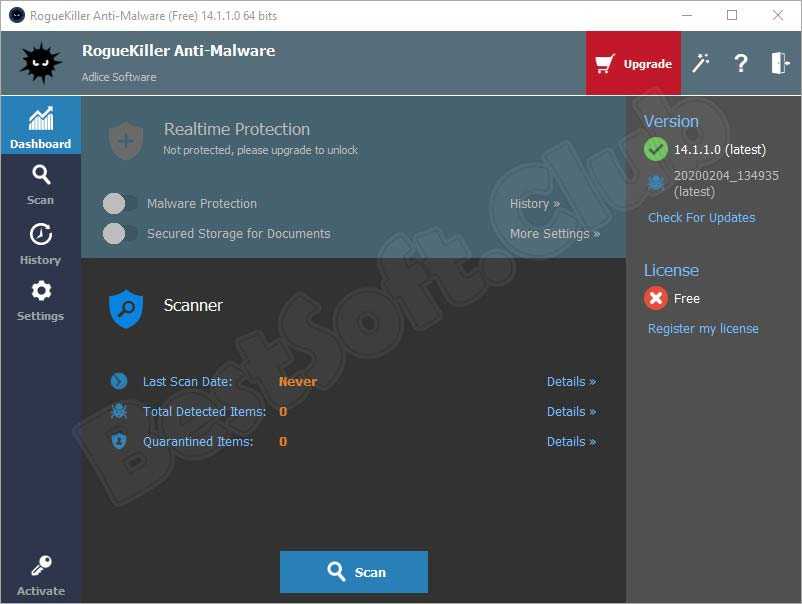This screenshot has height=604, width=802.
Task: Click the blue signature database bug icon
Action: coord(655,182)
